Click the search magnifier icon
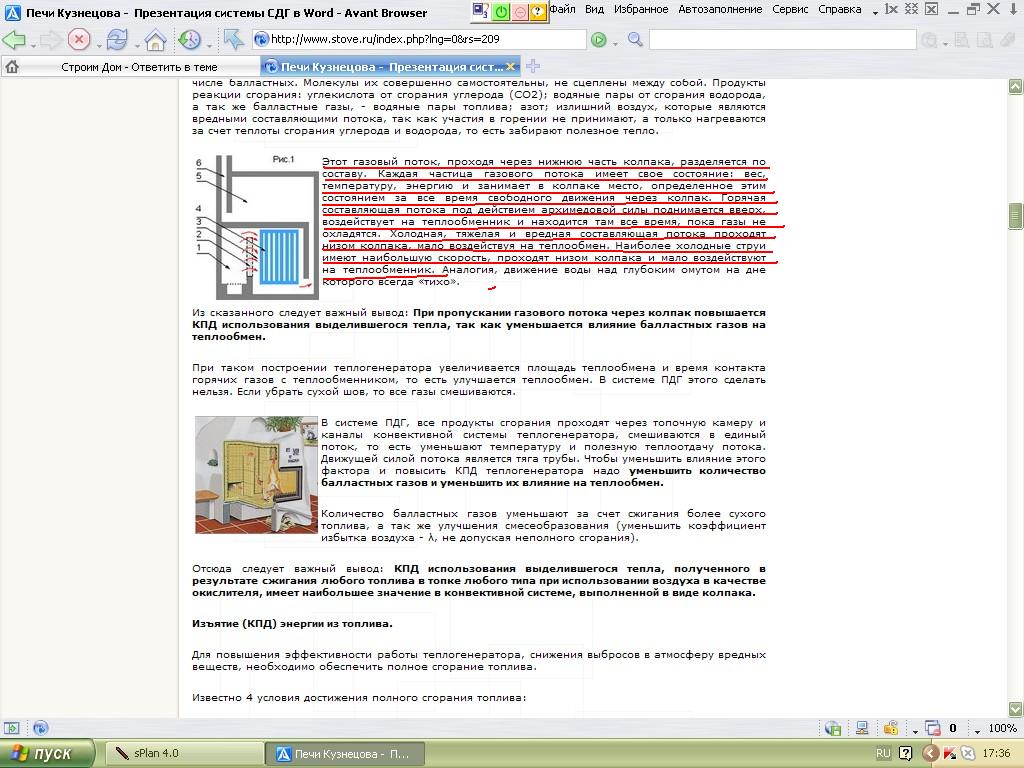Screen dimensions: 1024x768 635,40
